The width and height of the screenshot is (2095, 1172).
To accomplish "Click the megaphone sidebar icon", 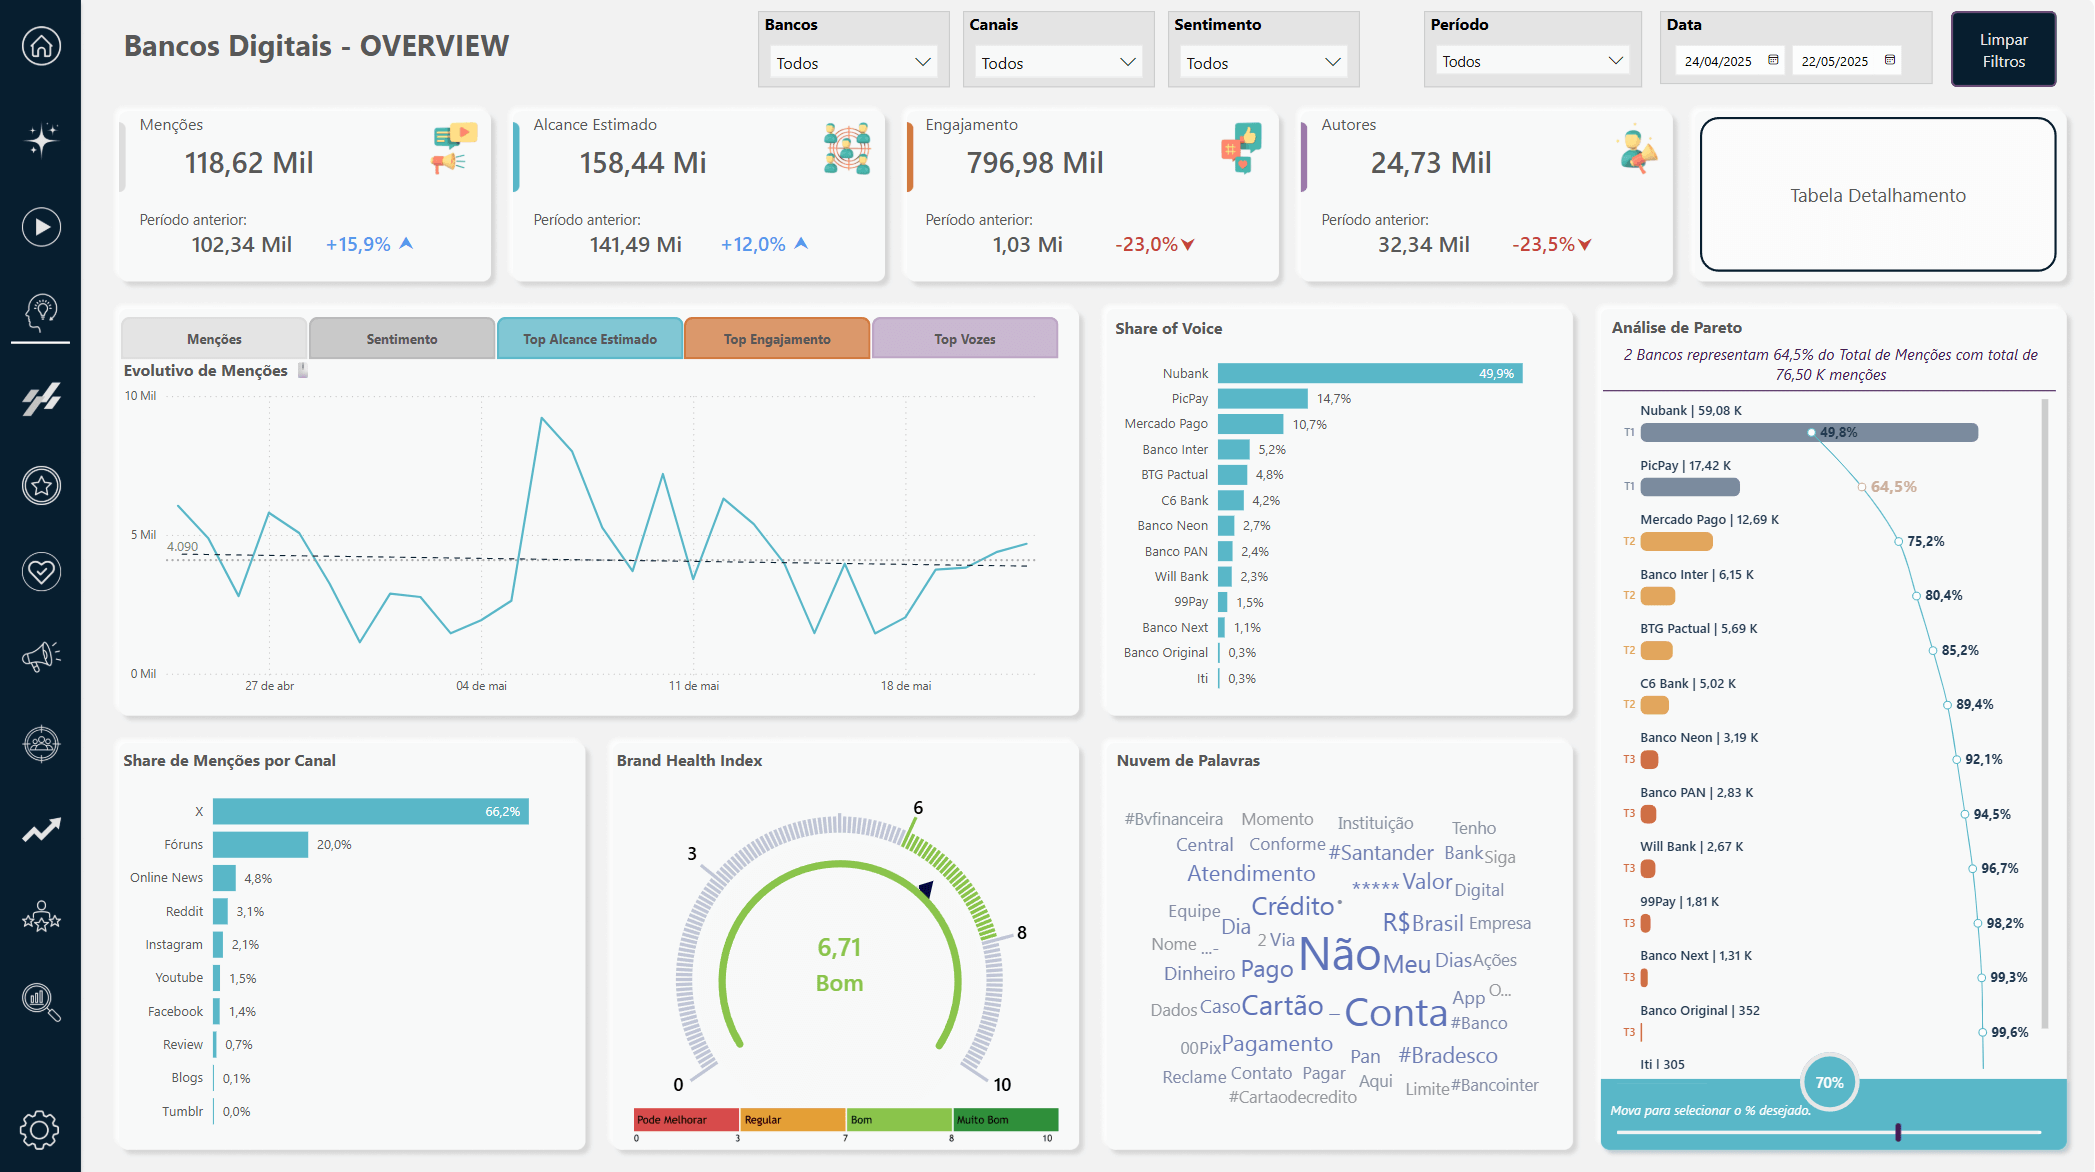I will (41, 657).
